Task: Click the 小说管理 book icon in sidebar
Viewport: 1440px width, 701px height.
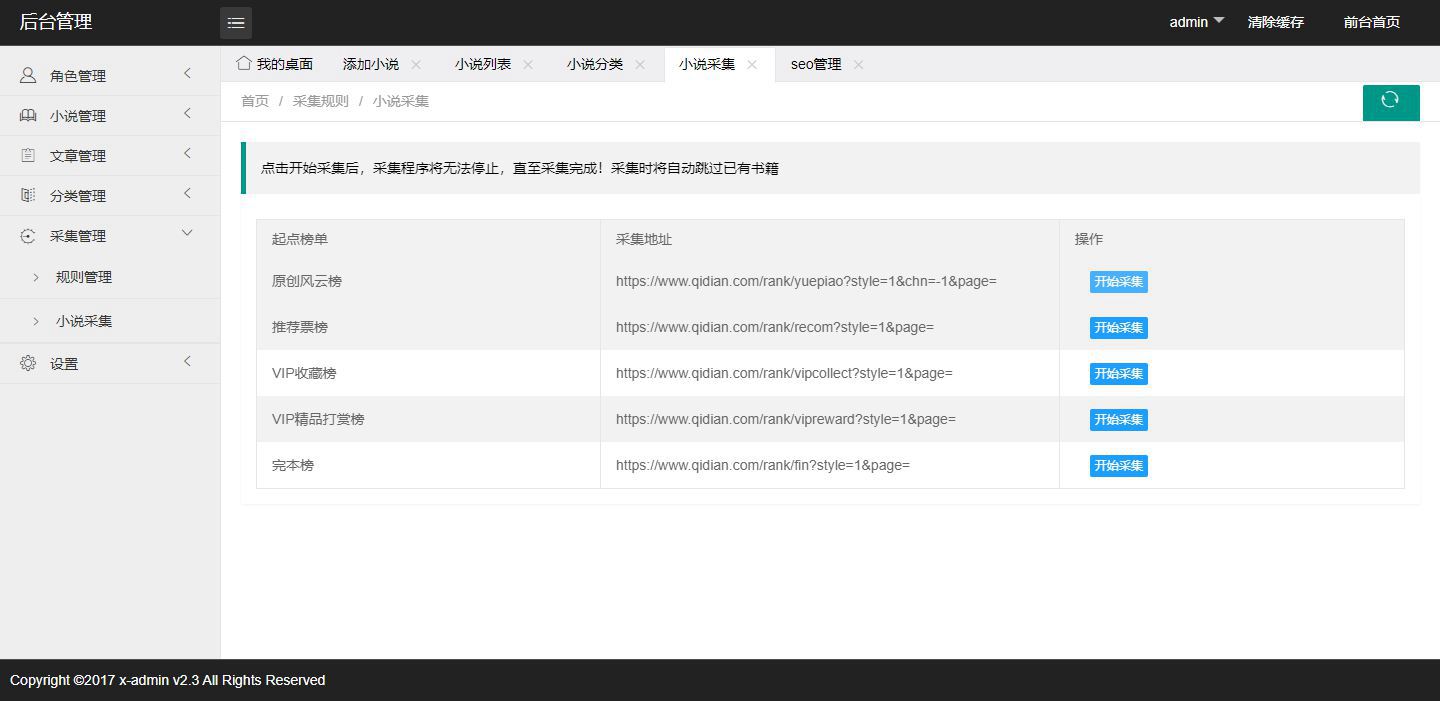Action: [x=27, y=115]
